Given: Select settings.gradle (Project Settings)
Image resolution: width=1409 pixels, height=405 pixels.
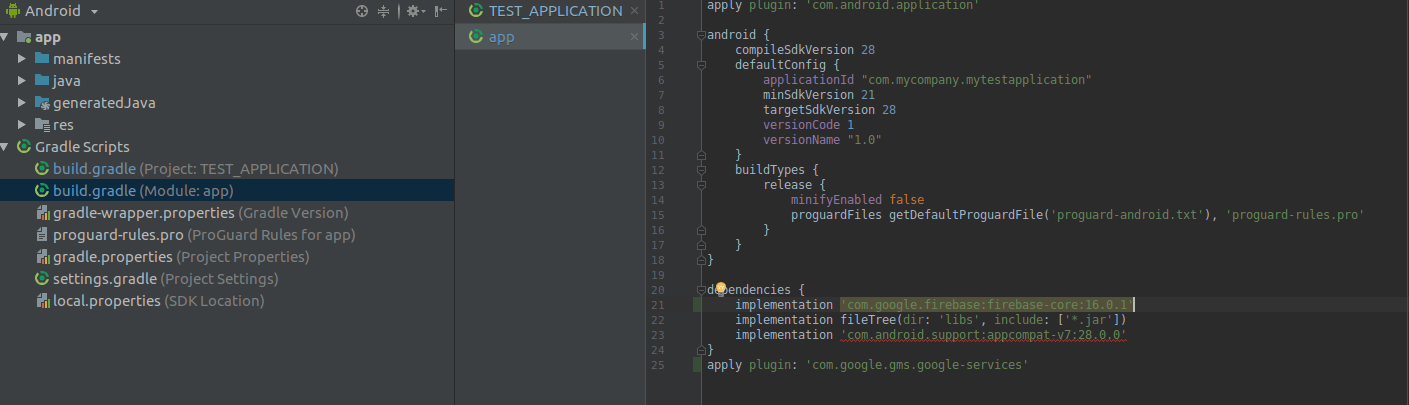Looking at the screenshot, I should 166,279.
